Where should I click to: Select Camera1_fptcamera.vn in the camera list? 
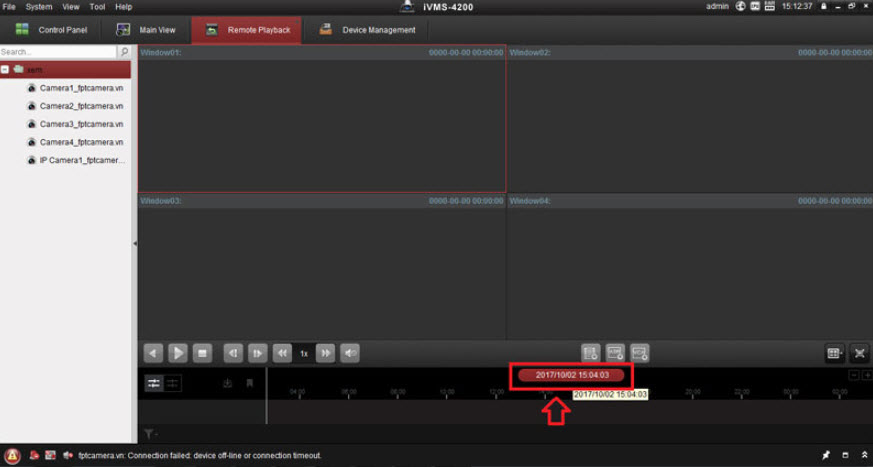81,88
